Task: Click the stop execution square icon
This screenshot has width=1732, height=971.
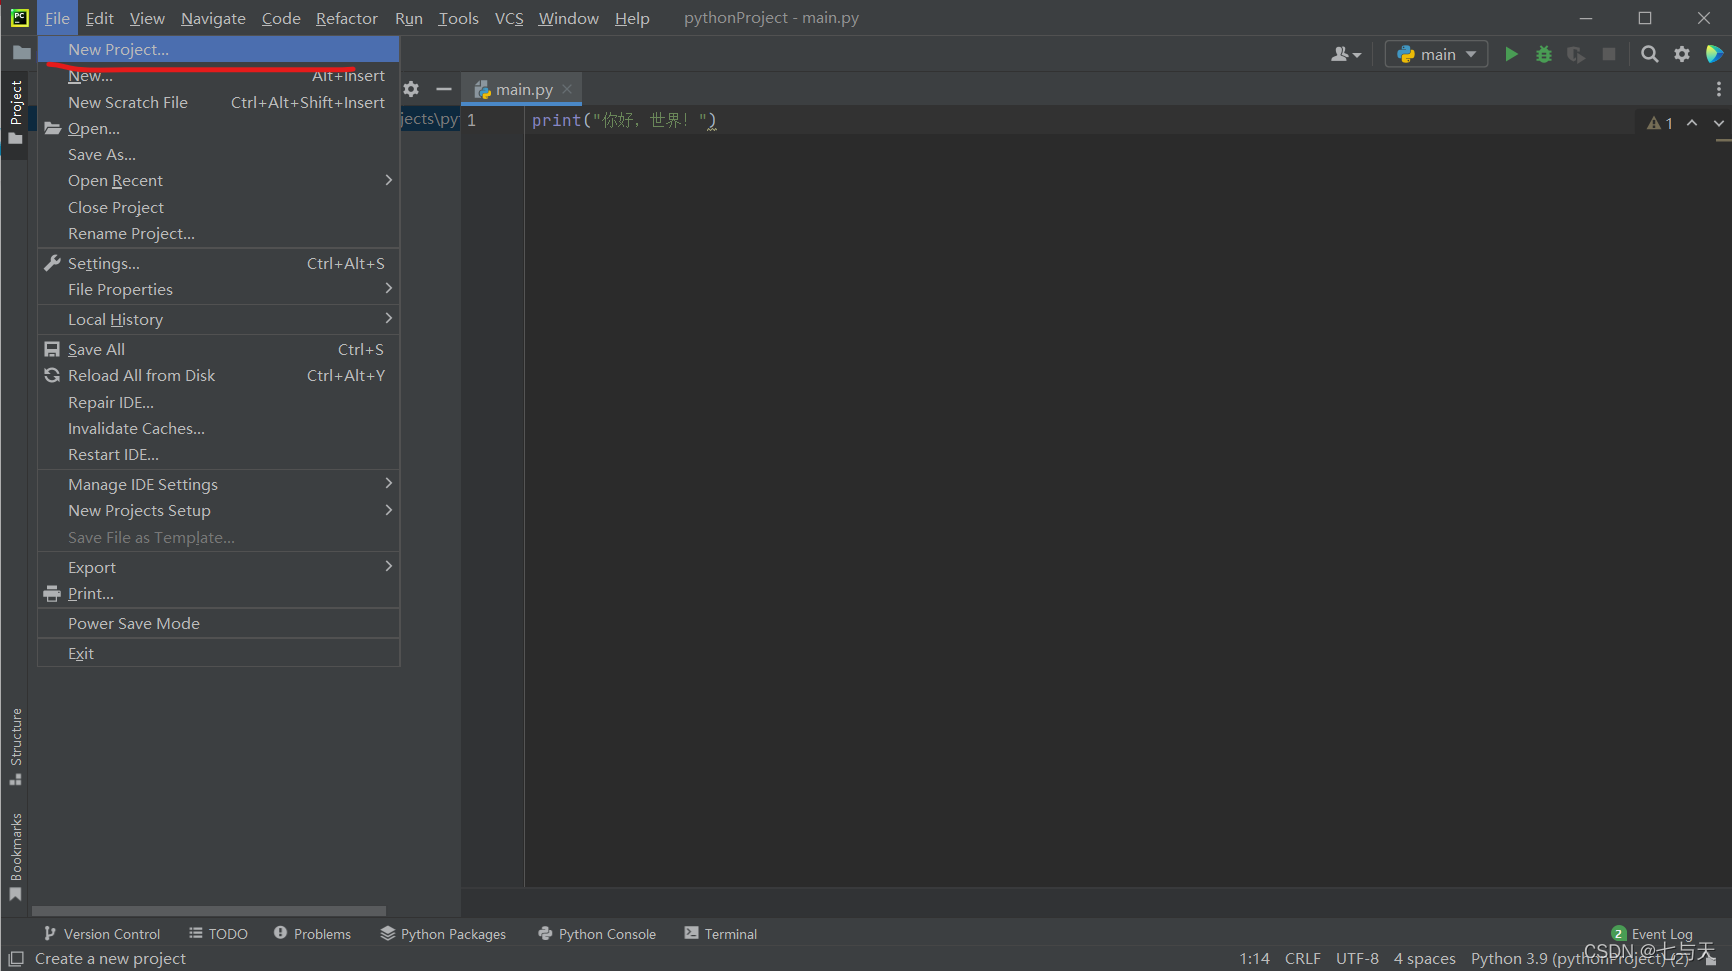Action: click(x=1609, y=54)
